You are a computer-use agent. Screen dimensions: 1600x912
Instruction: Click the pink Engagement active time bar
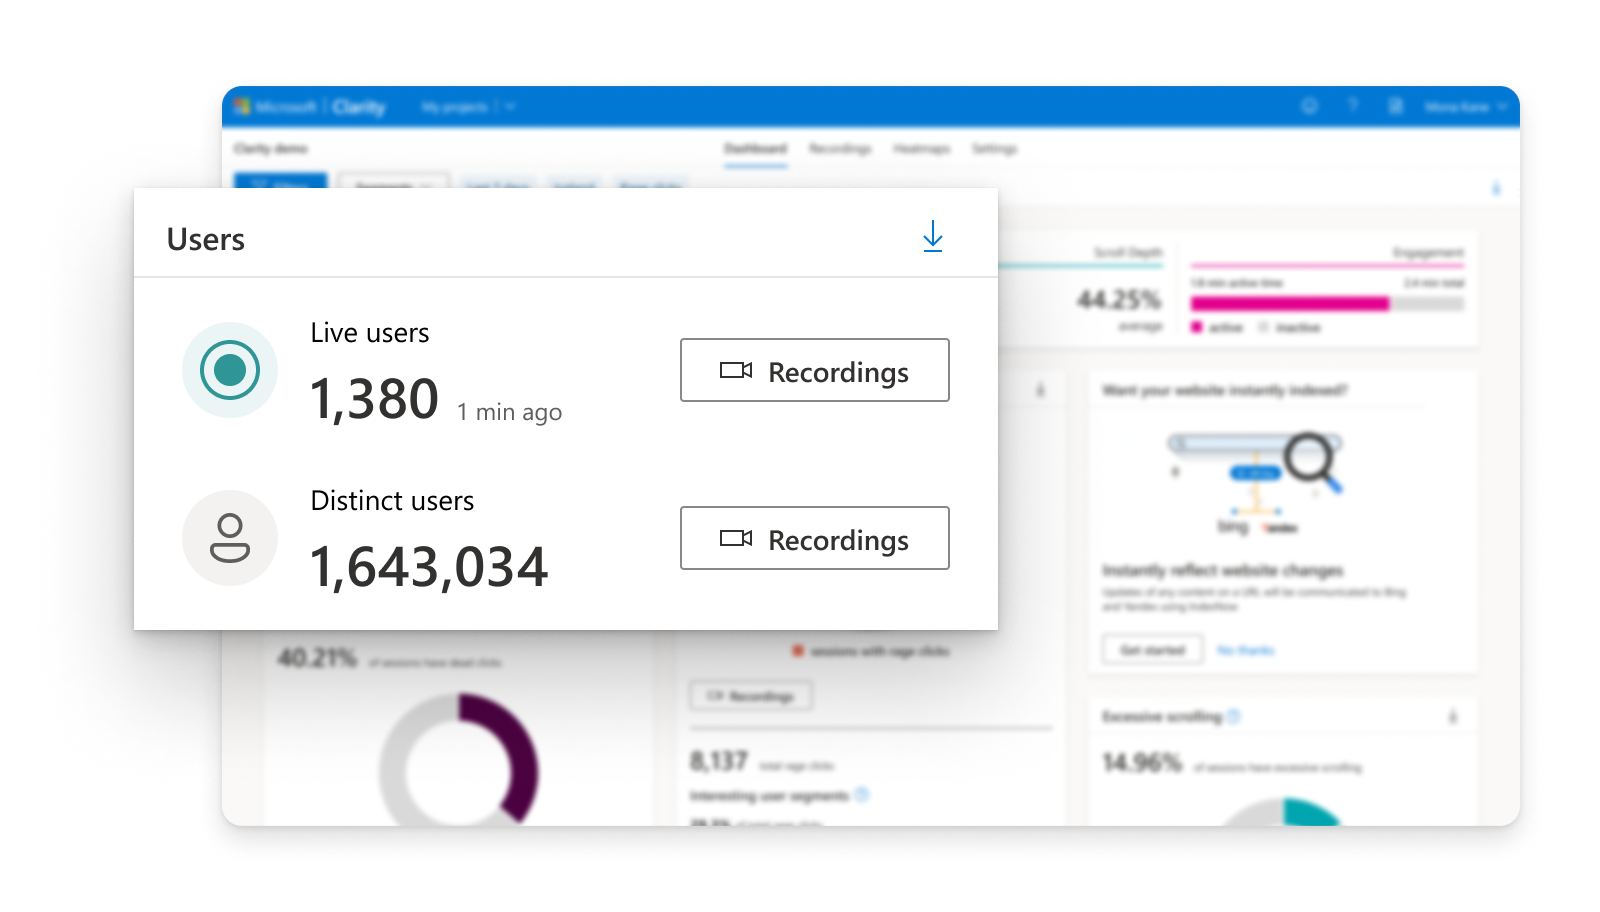(x=1289, y=304)
